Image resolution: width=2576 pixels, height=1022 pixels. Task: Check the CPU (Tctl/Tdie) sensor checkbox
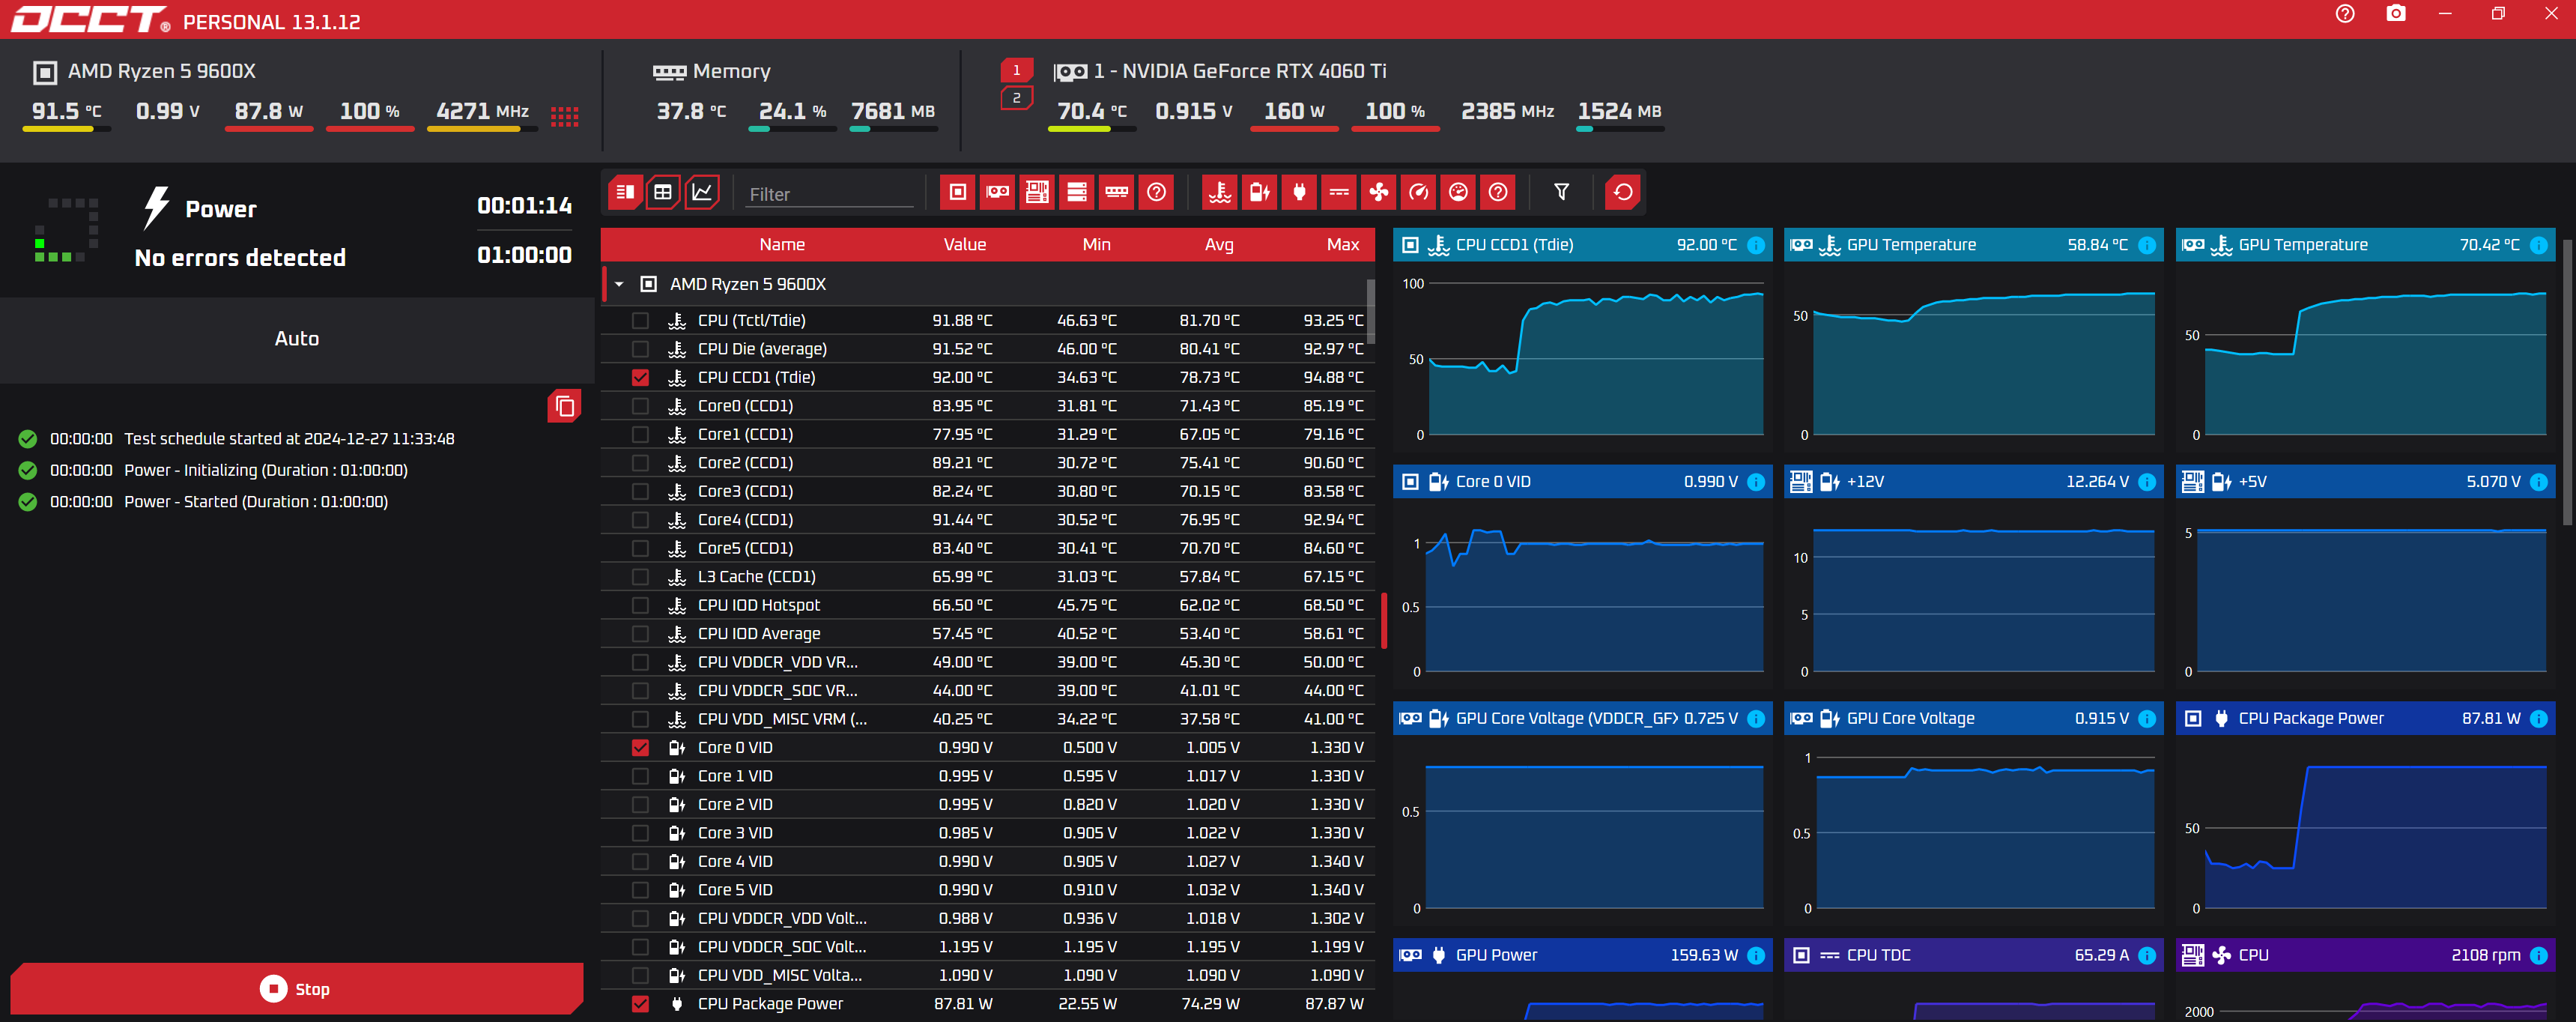click(640, 321)
